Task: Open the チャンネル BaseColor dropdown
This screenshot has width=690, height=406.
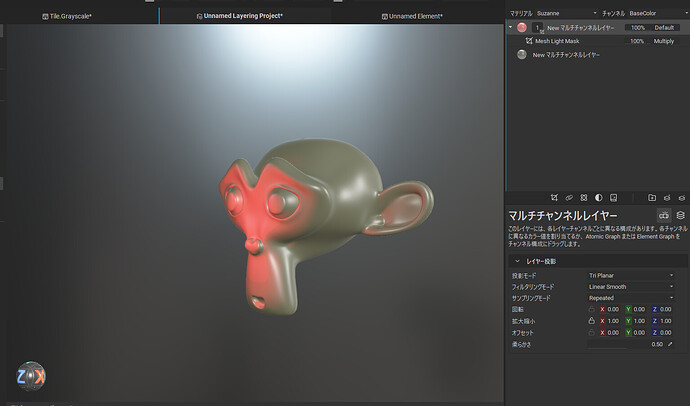Action: [658, 13]
